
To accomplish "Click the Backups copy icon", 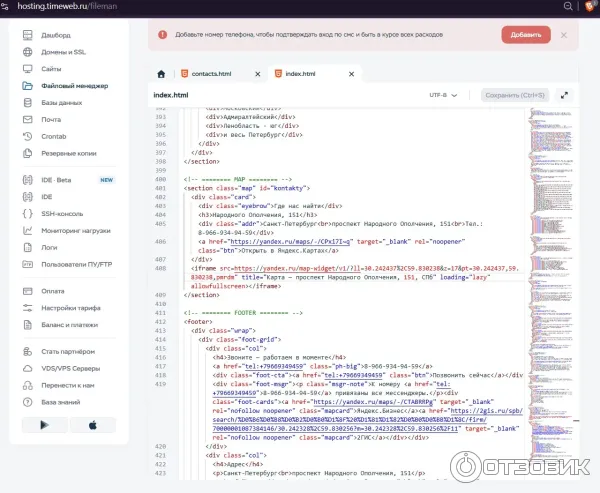I will click(28, 153).
